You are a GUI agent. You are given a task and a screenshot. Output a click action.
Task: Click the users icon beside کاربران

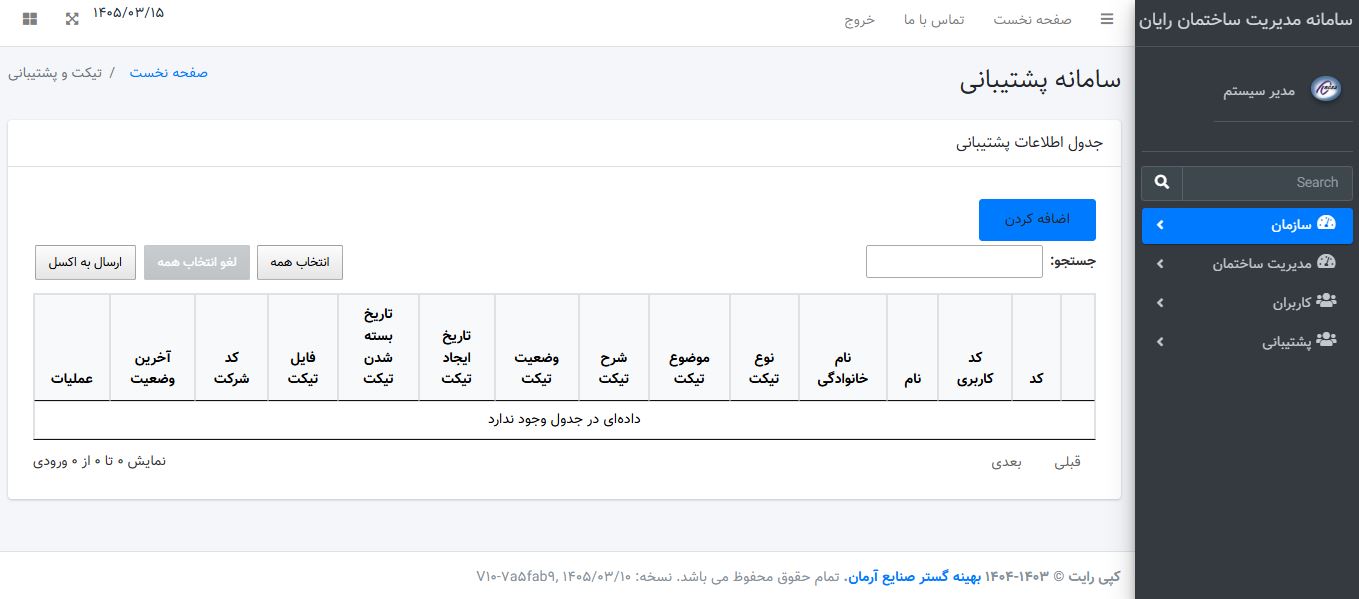[x=1326, y=300]
